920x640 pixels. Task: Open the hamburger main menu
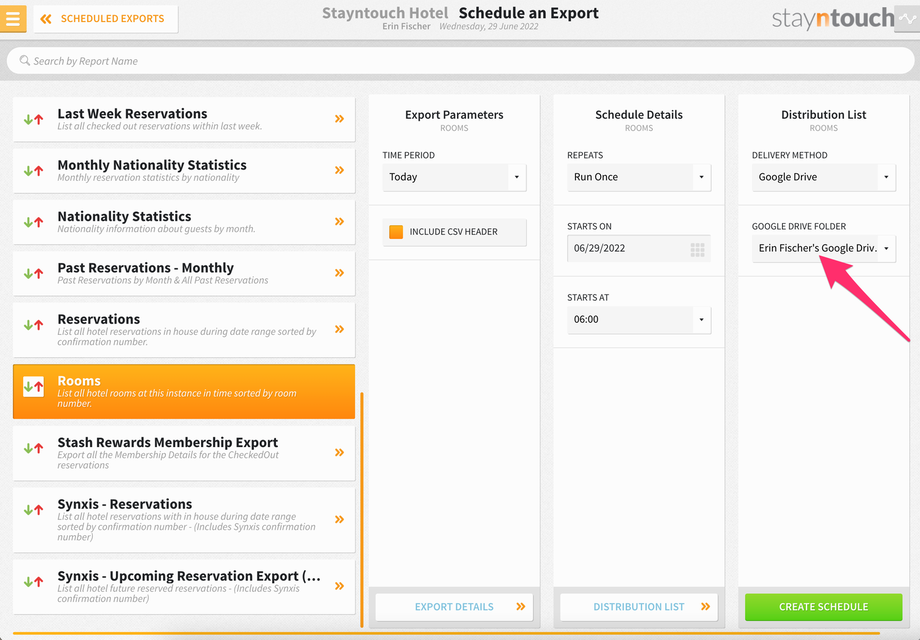point(13,18)
